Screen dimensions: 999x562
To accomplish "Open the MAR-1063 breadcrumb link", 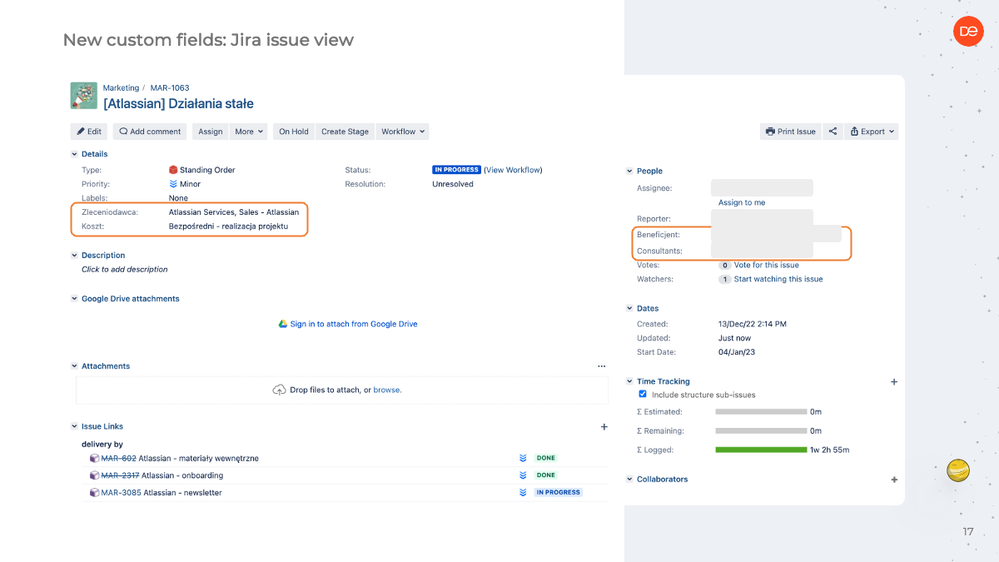I will [x=169, y=88].
